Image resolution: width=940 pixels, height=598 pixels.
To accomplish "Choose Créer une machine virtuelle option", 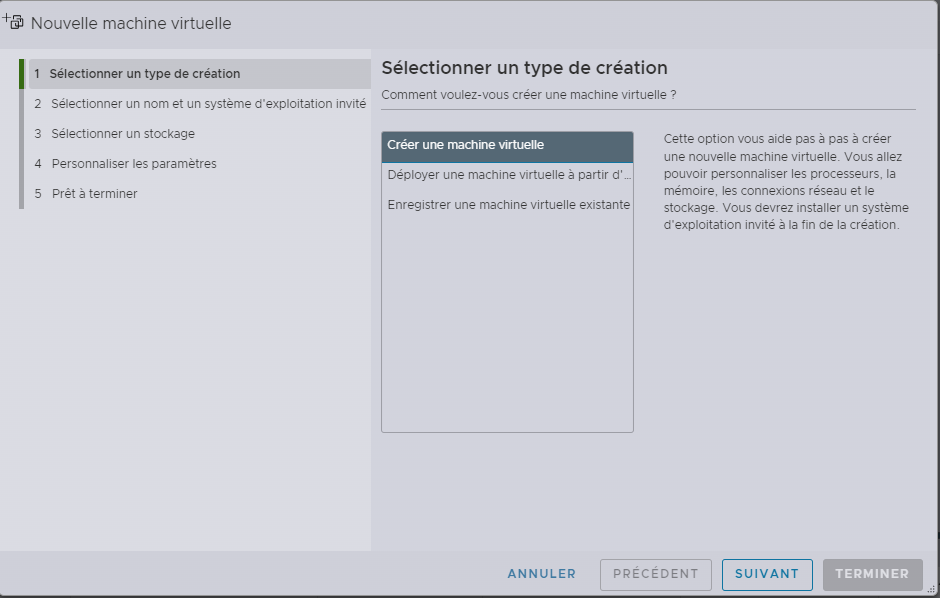I will click(x=507, y=146).
